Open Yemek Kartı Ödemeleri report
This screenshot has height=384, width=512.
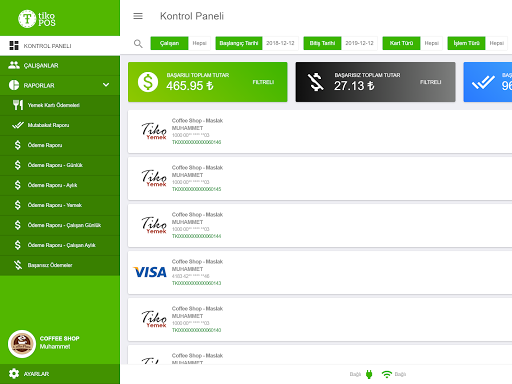(x=60, y=105)
